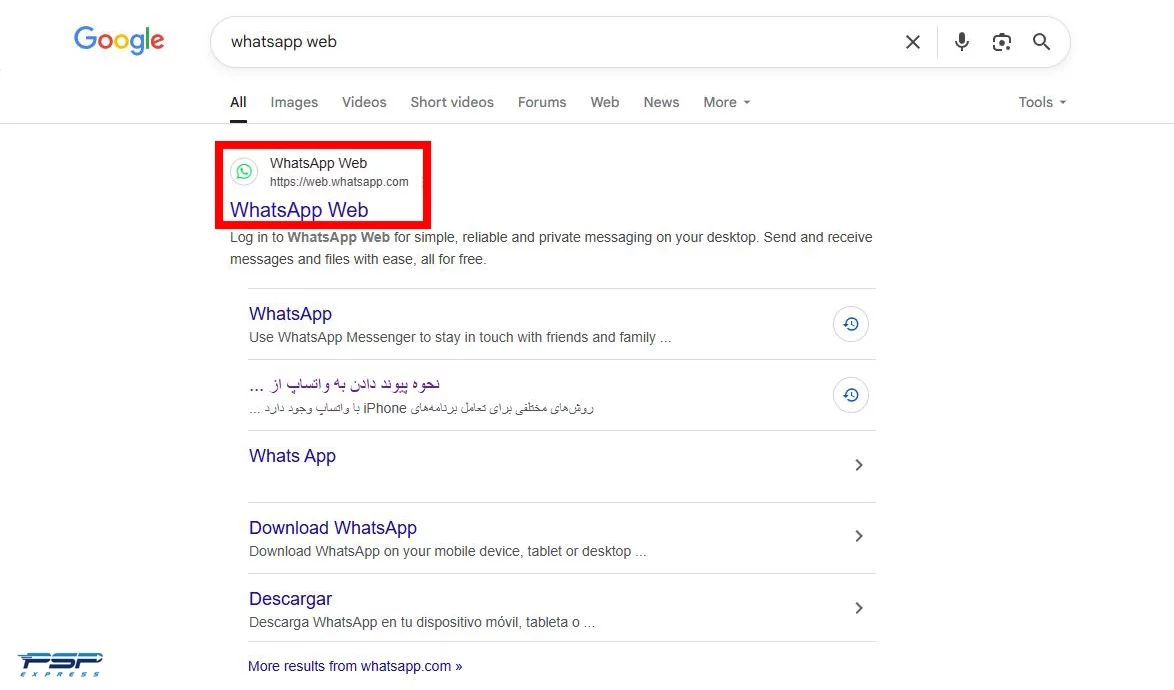1174x690 pixels.
Task: Open the Google logo homepage link
Action: [x=119, y=40]
